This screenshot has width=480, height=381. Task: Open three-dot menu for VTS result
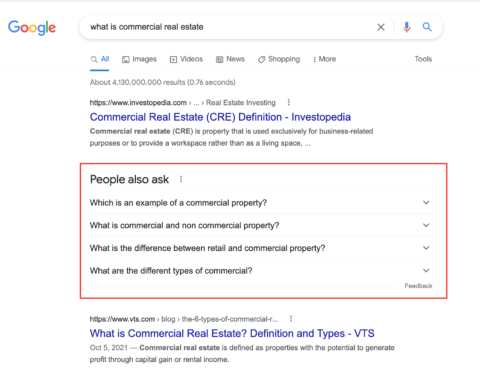click(291, 319)
